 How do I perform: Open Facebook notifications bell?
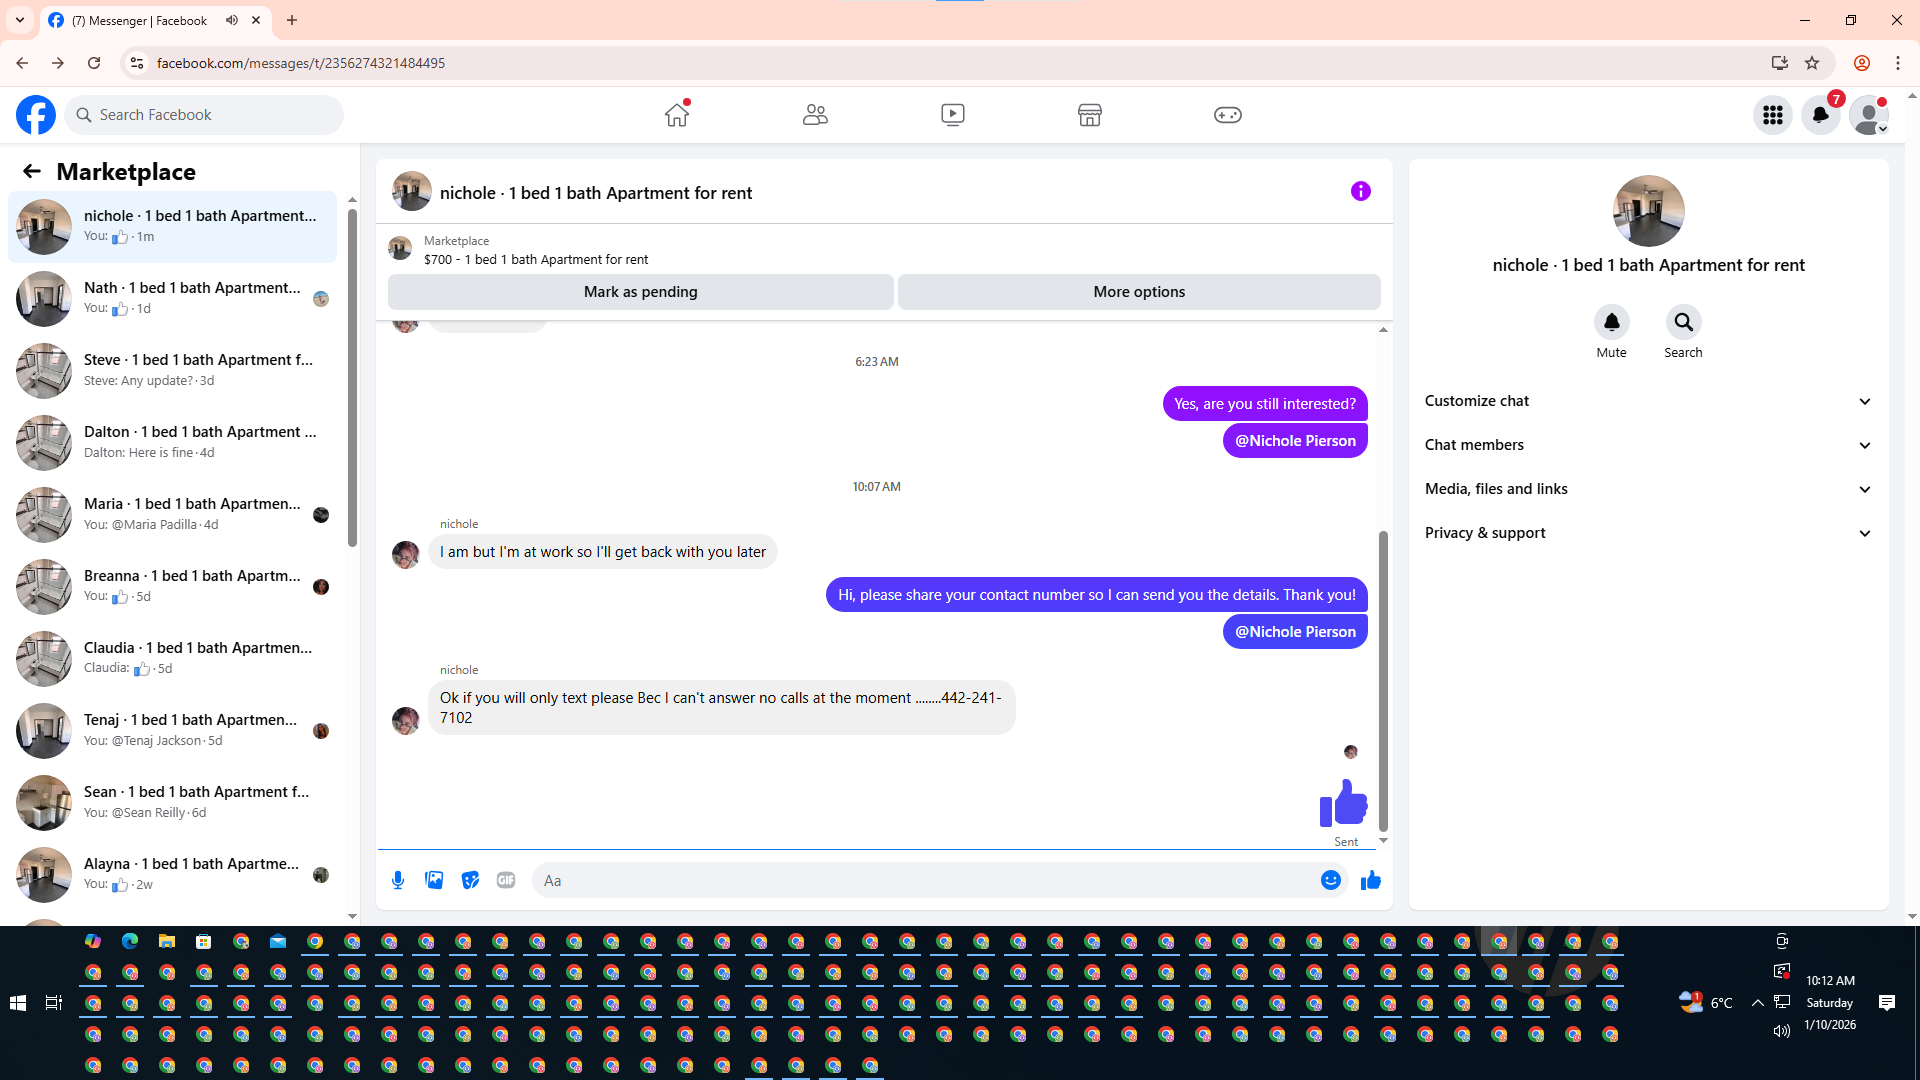click(x=1820, y=115)
